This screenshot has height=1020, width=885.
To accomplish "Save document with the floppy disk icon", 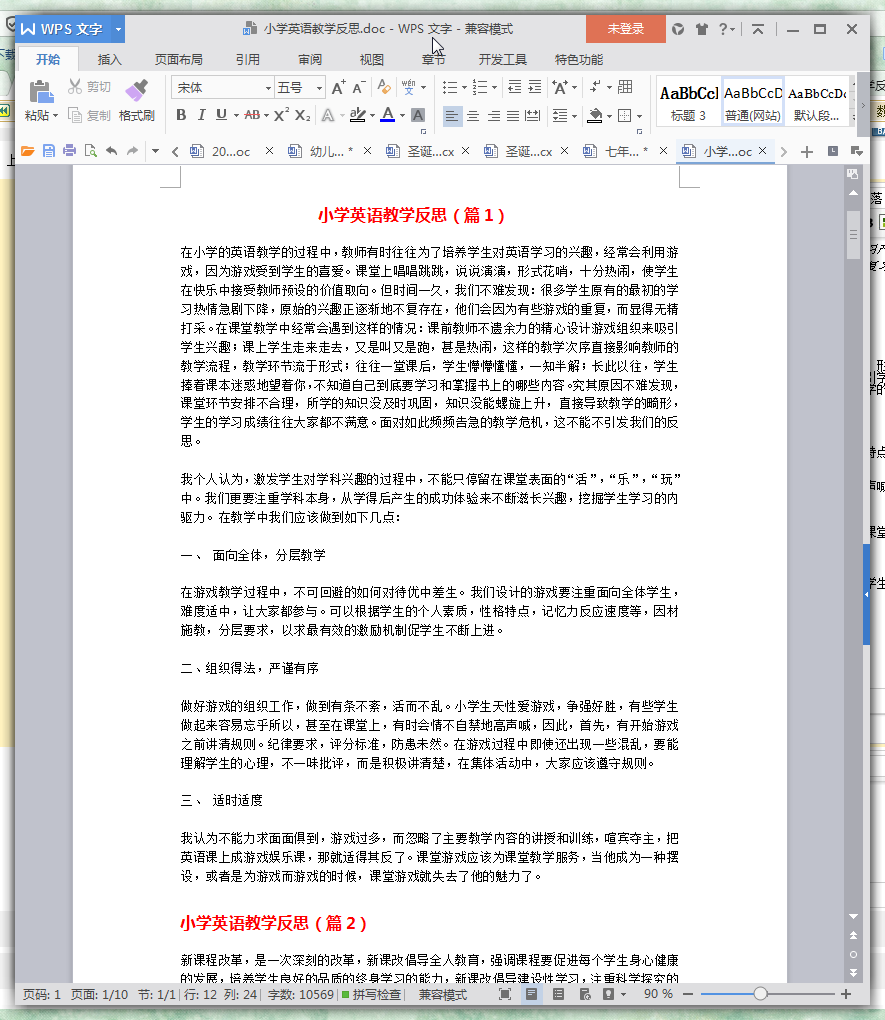I will pos(49,151).
